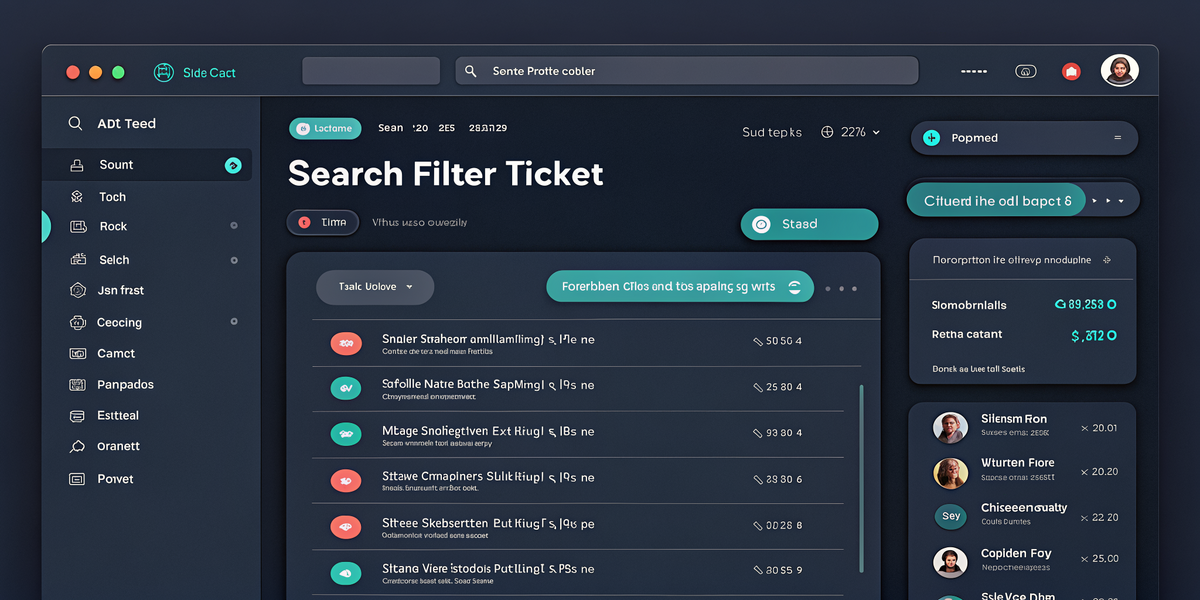This screenshot has width=1200, height=600.
Task: Click the rounded icon left of the red notification
Action: 1025,71
